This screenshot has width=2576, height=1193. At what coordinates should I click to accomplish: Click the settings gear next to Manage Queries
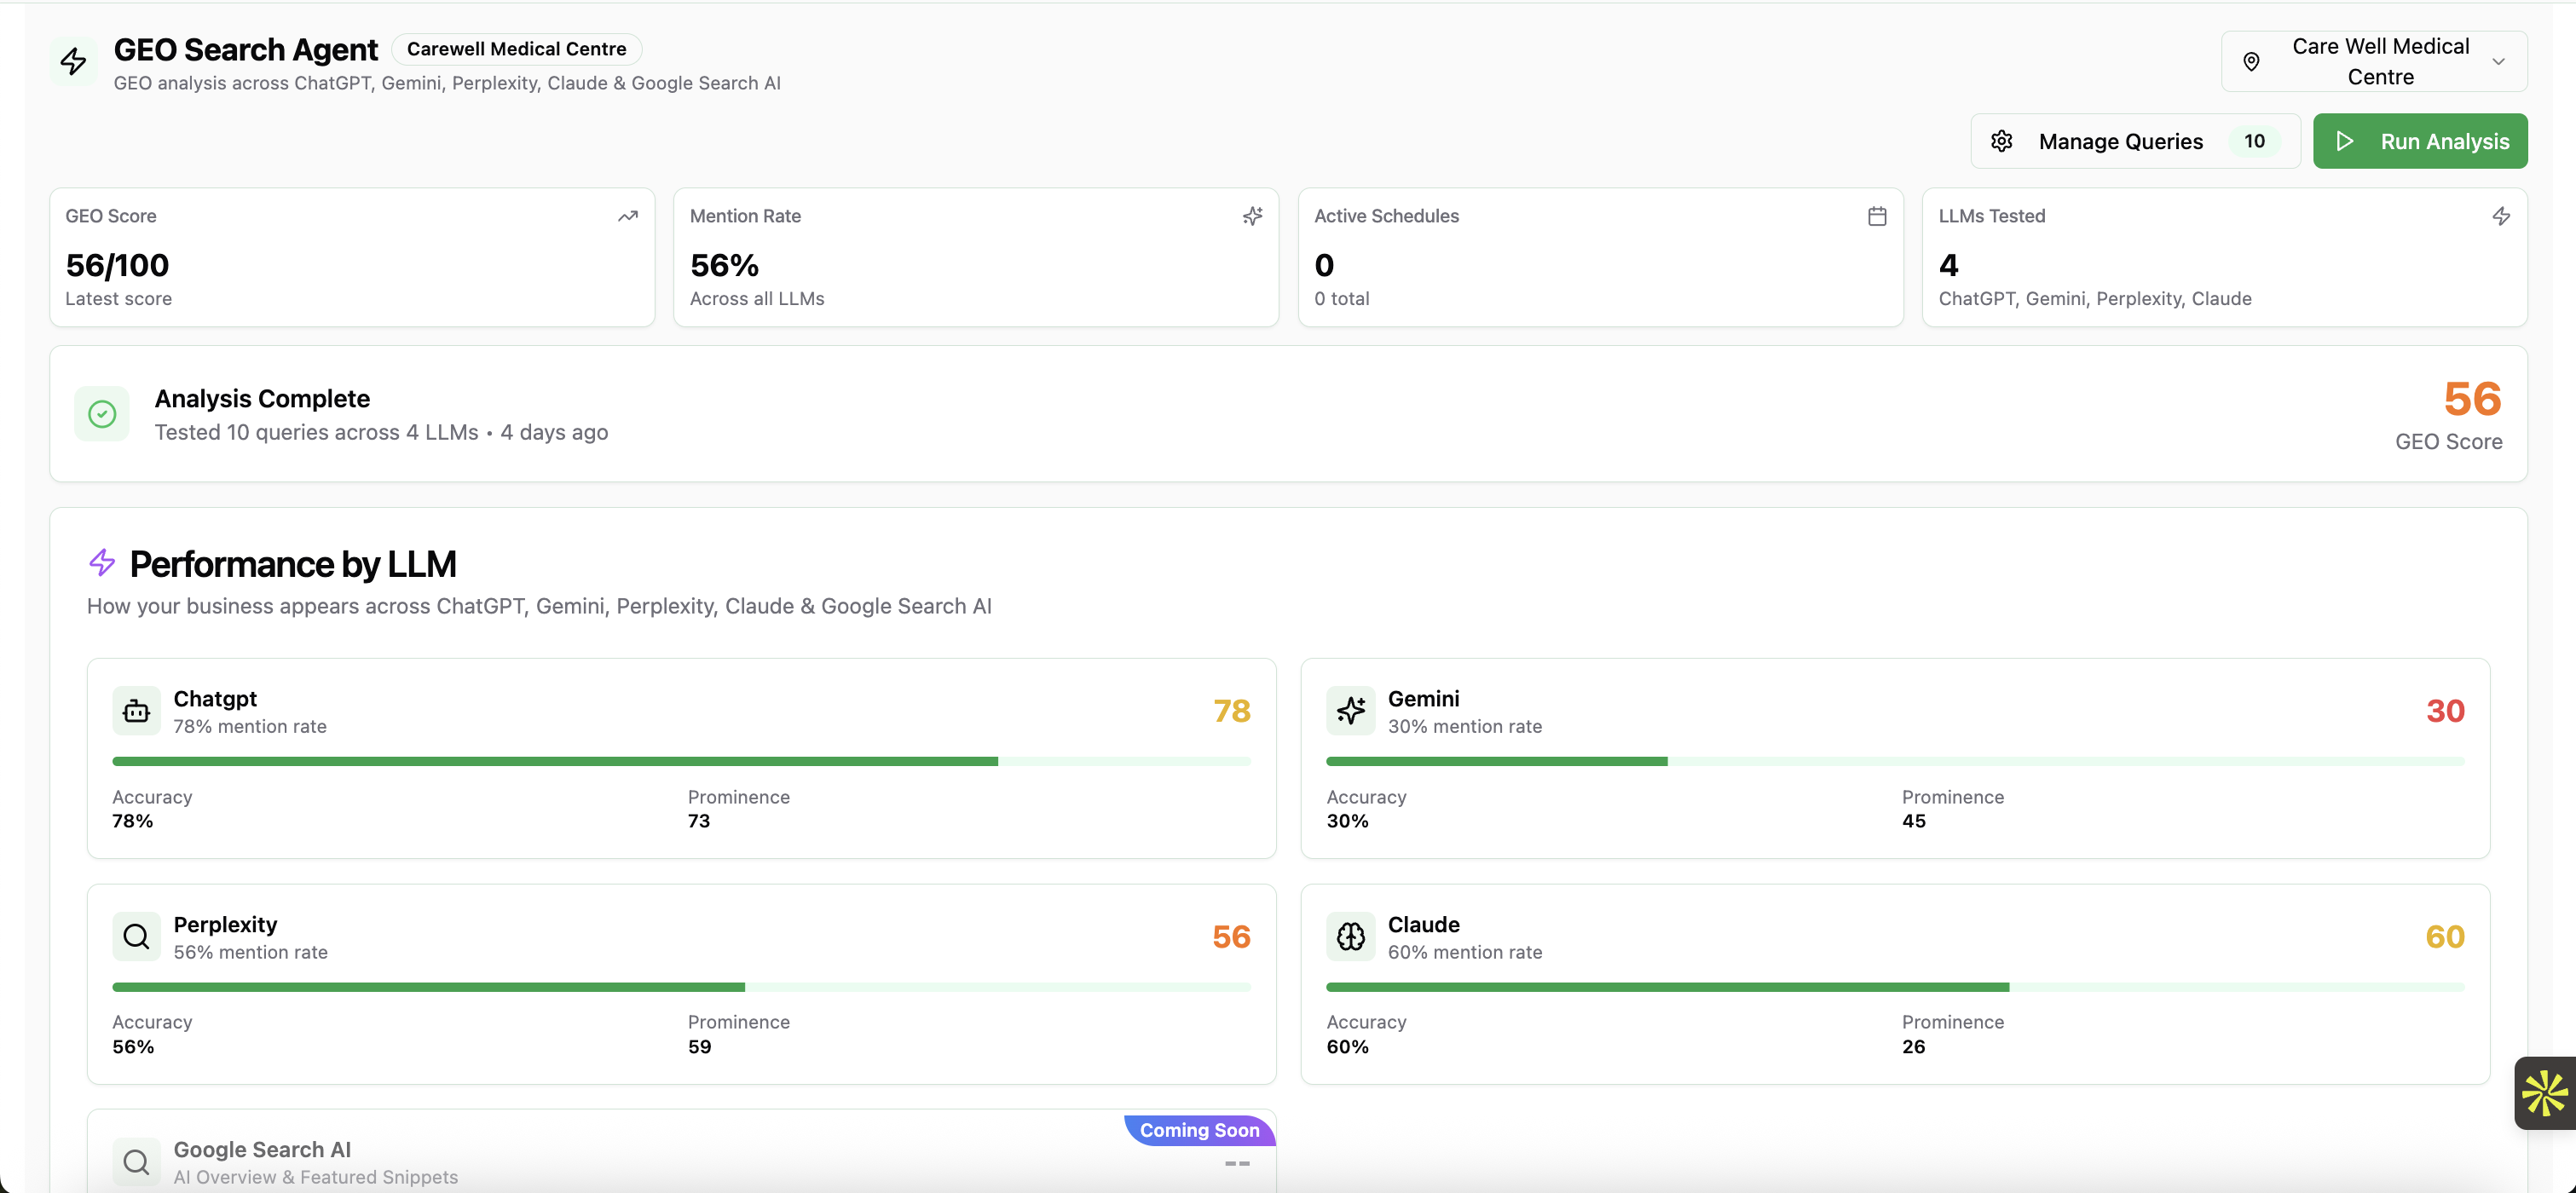(x=2003, y=141)
